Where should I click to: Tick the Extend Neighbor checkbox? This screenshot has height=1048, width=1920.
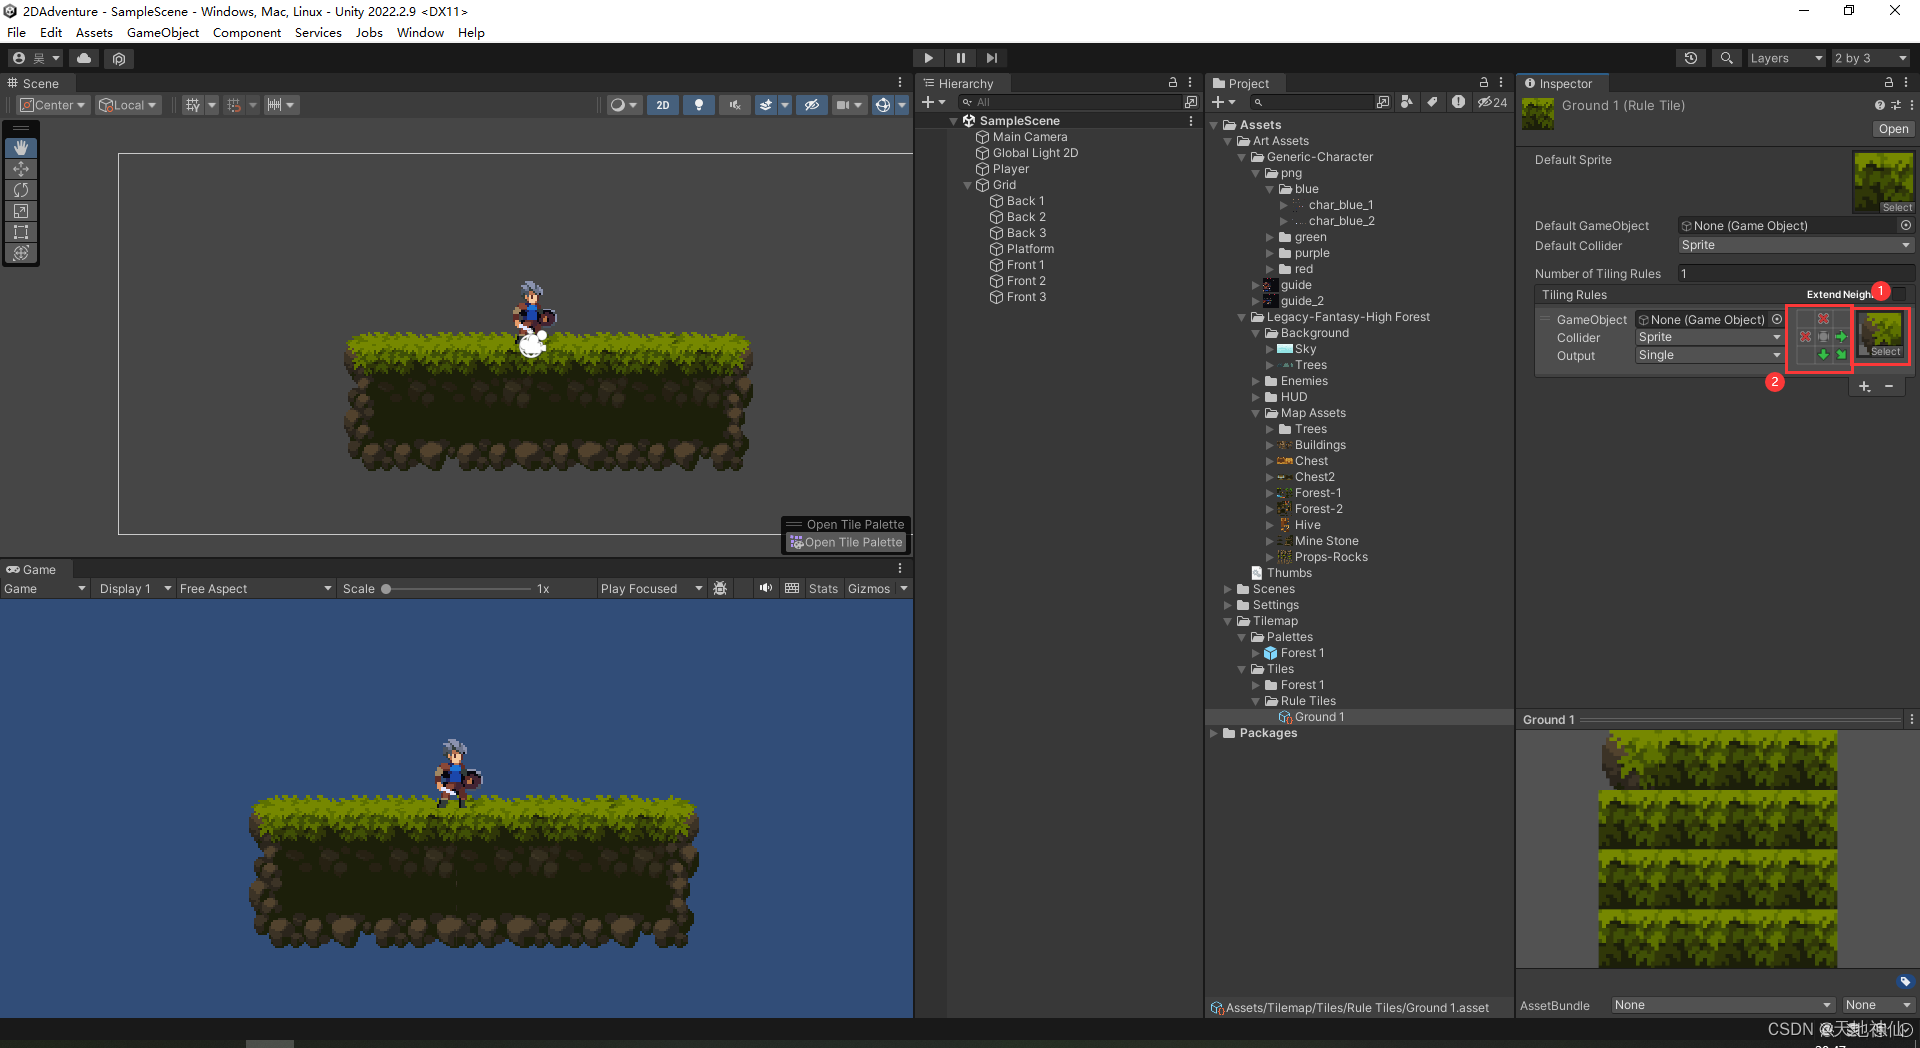click(1899, 294)
